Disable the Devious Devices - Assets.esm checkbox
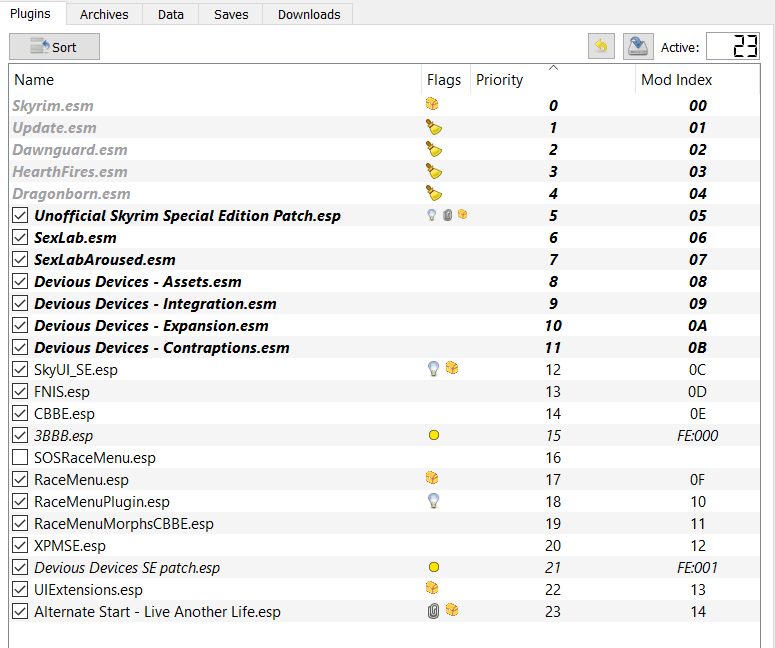Screen dimensions: 775x648 point(20,282)
